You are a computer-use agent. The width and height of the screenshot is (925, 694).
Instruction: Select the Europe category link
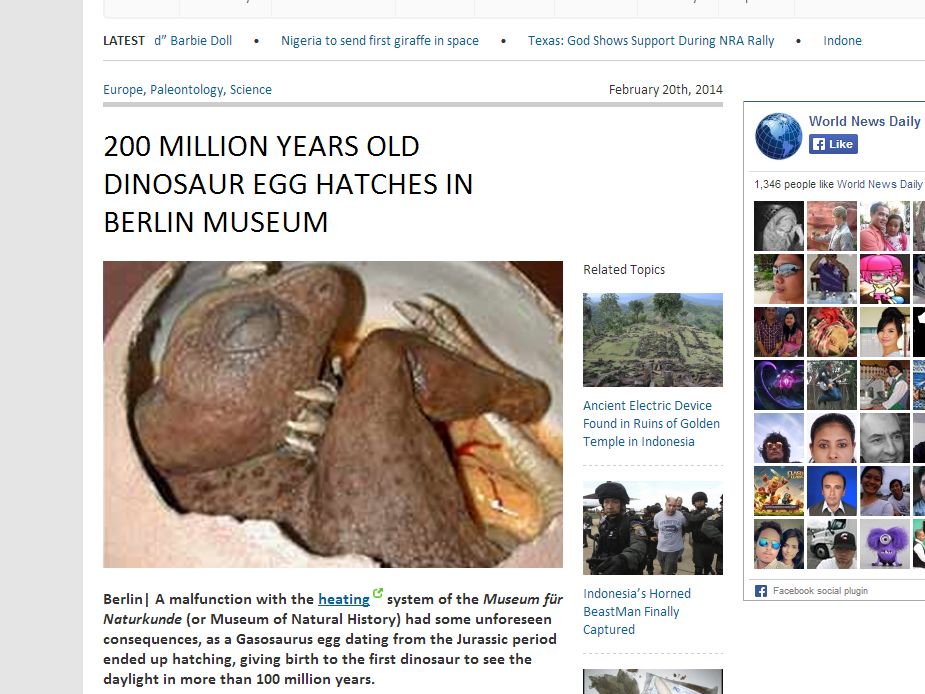coord(123,90)
